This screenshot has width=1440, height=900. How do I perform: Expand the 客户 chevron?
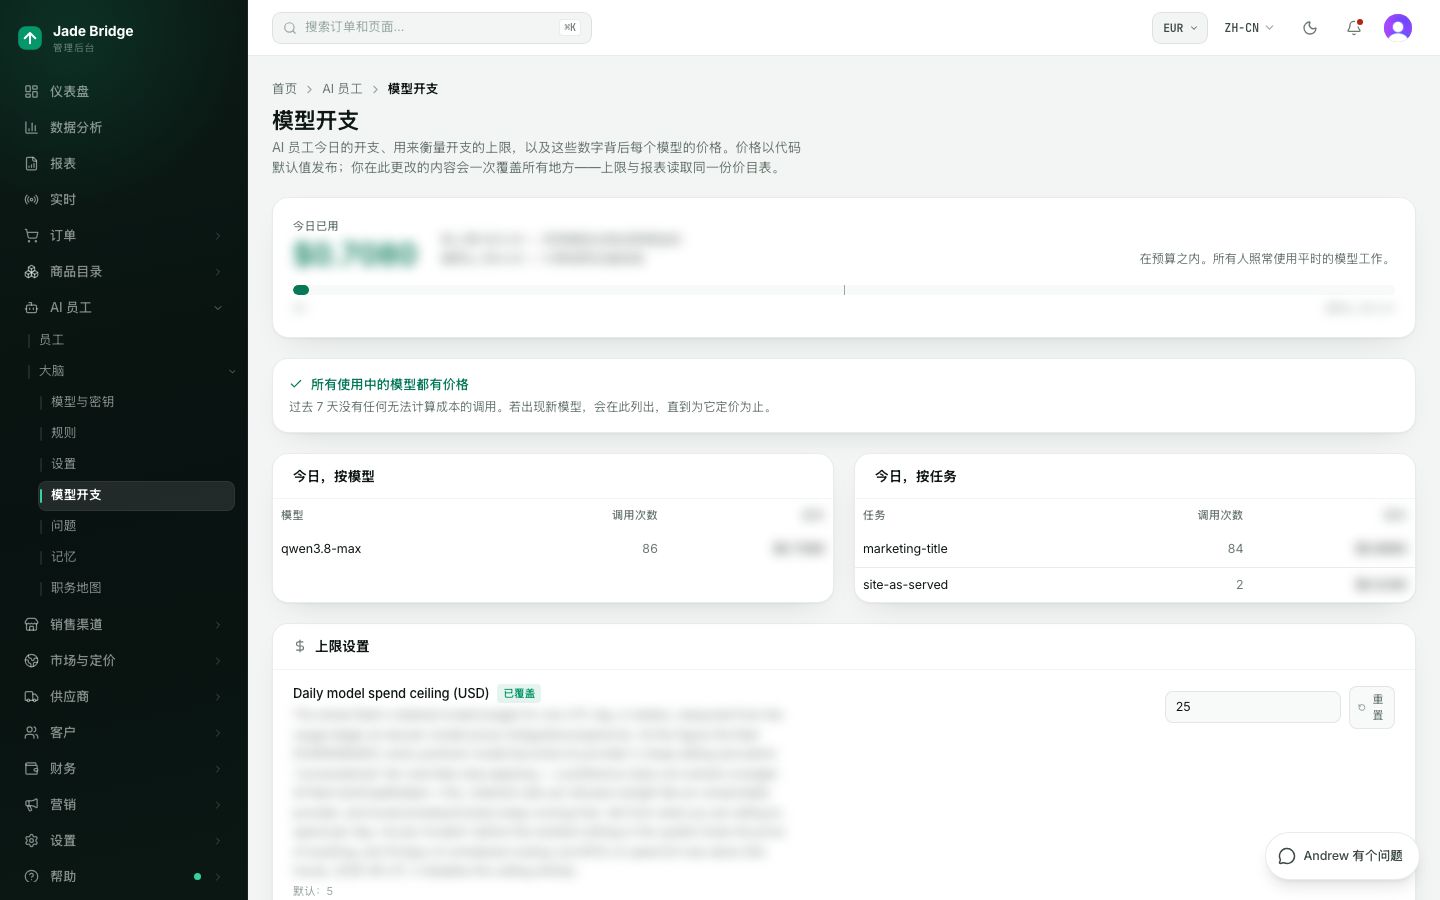coord(218,733)
